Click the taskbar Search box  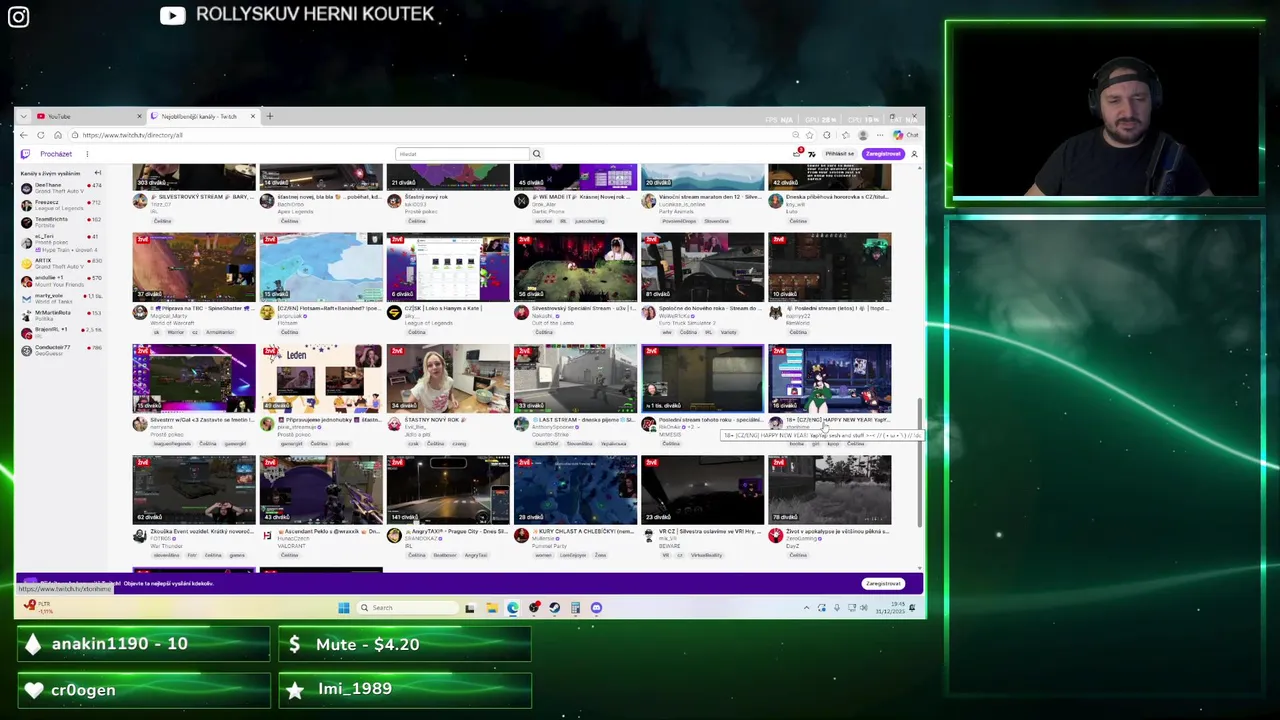[407, 607]
